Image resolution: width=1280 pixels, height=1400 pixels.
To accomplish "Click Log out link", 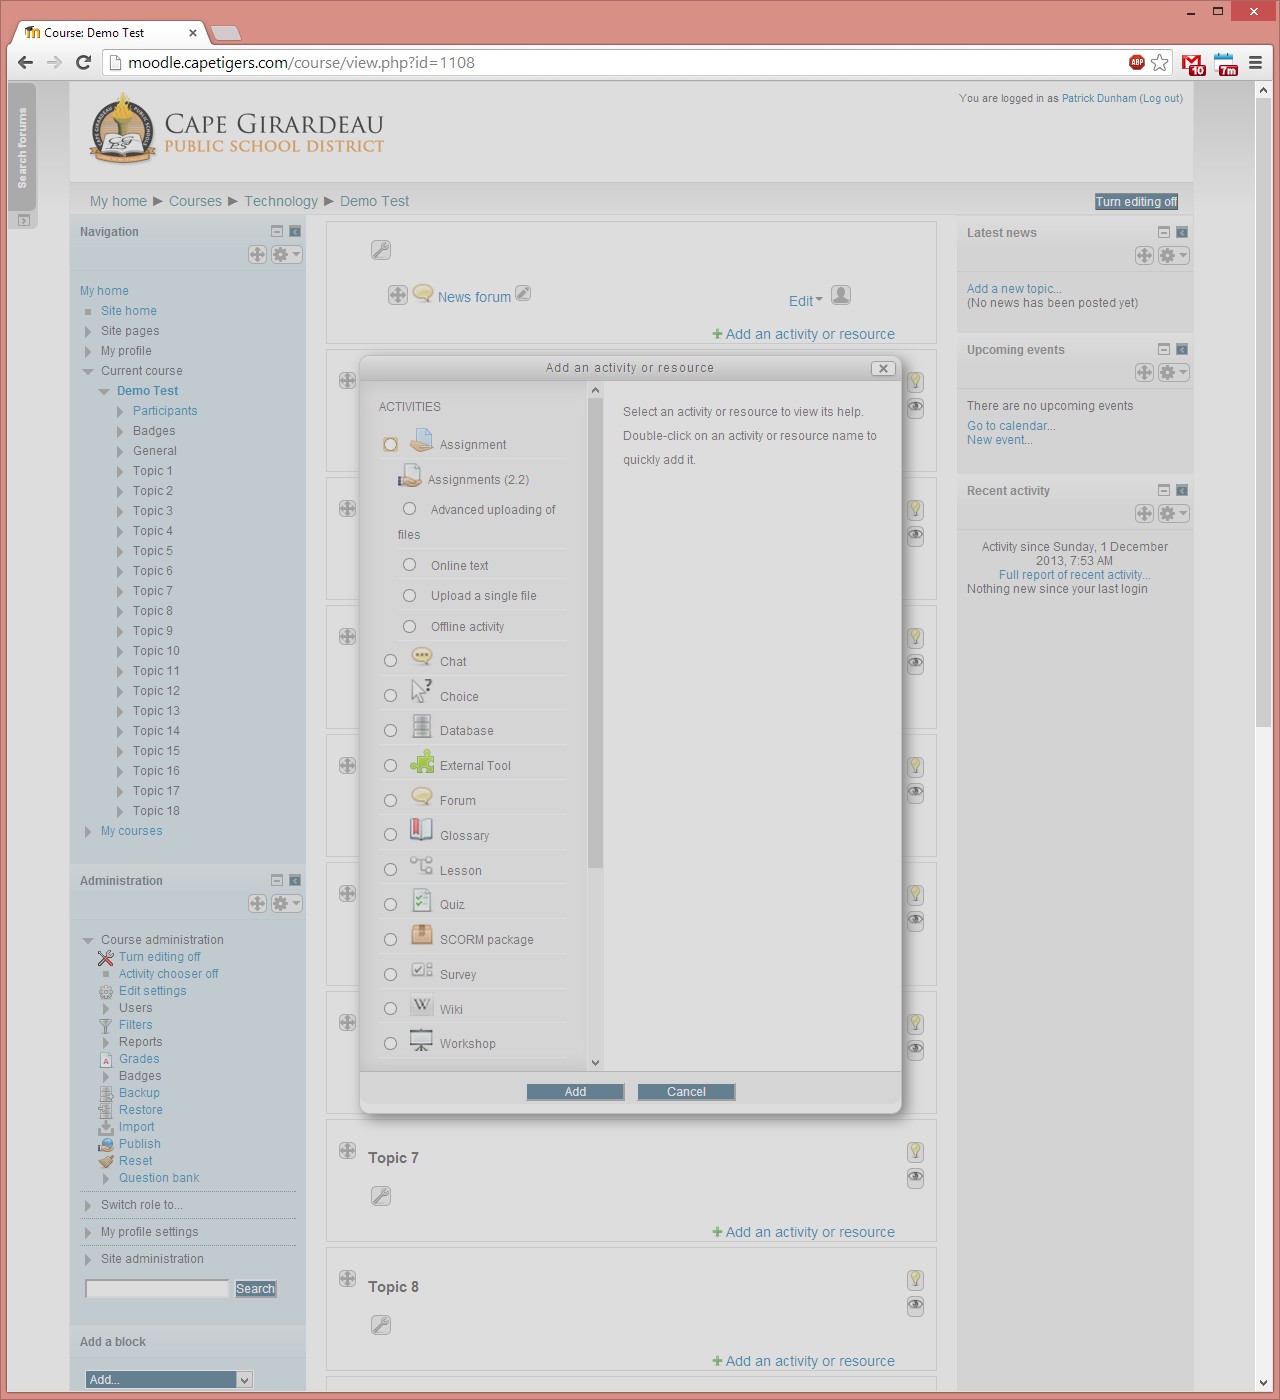I will tap(1161, 98).
